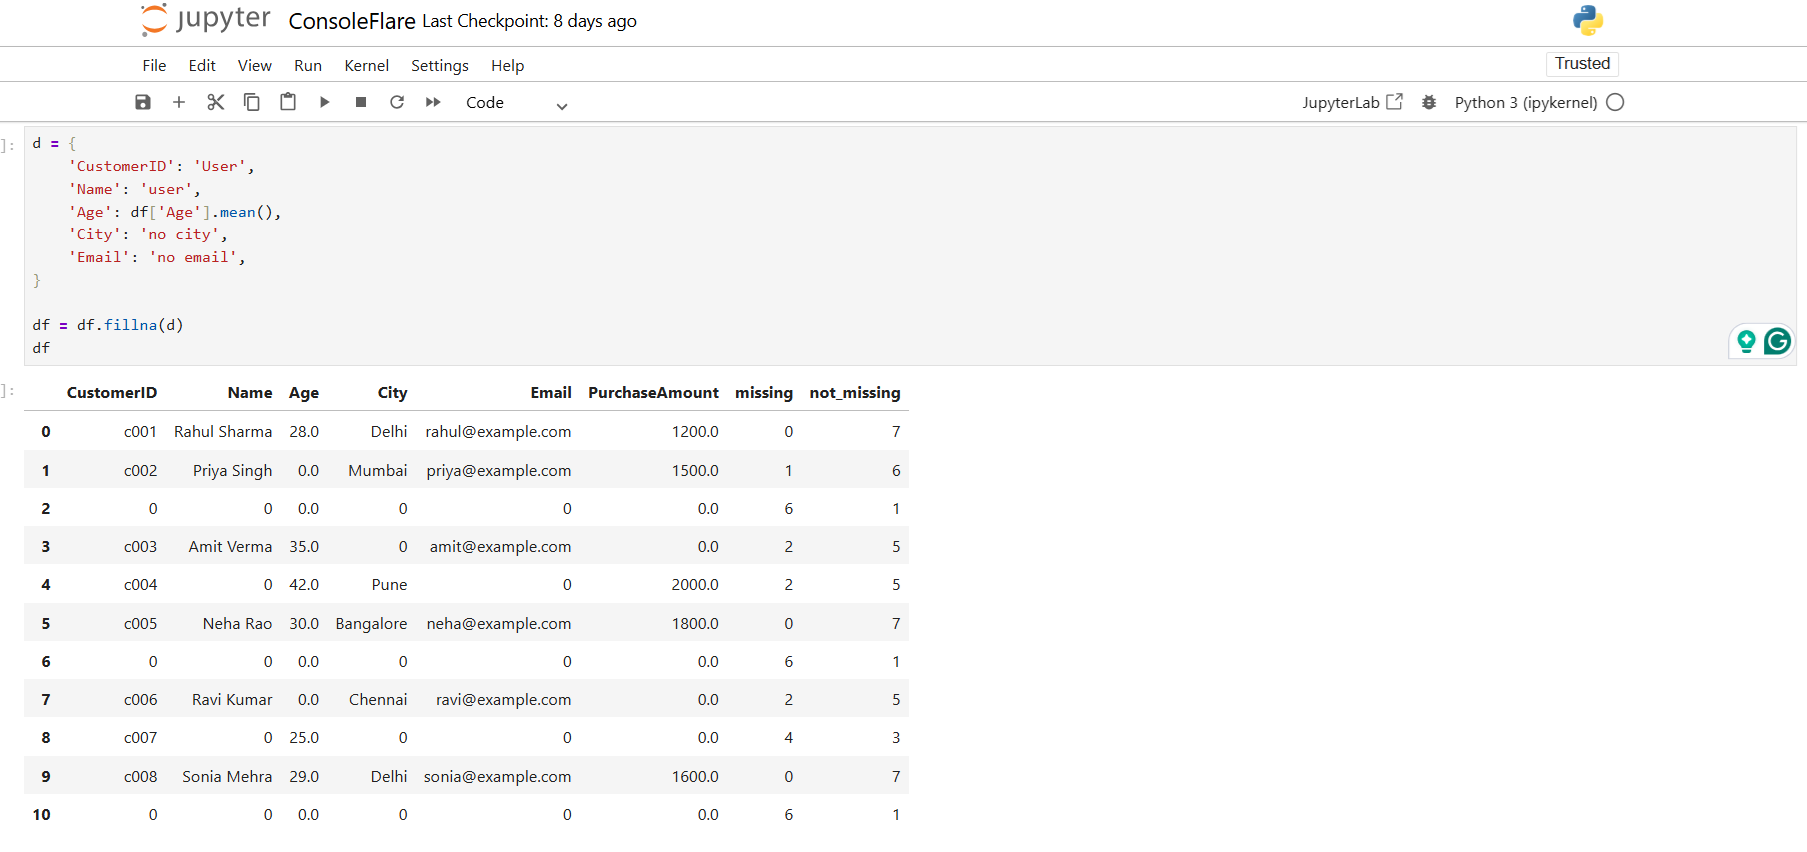Image resolution: width=1807 pixels, height=852 pixels.
Task: Paste cell from clipboard icon
Action: pyautogui.click(x=288, y=102)
